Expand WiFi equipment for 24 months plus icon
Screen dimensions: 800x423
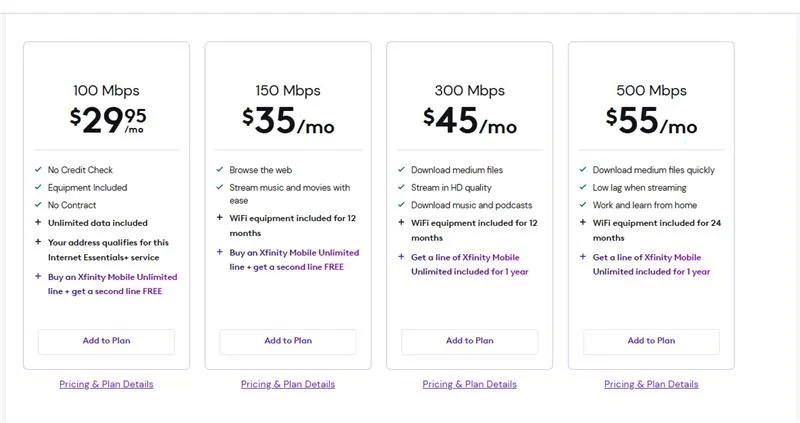click(583, 223)
